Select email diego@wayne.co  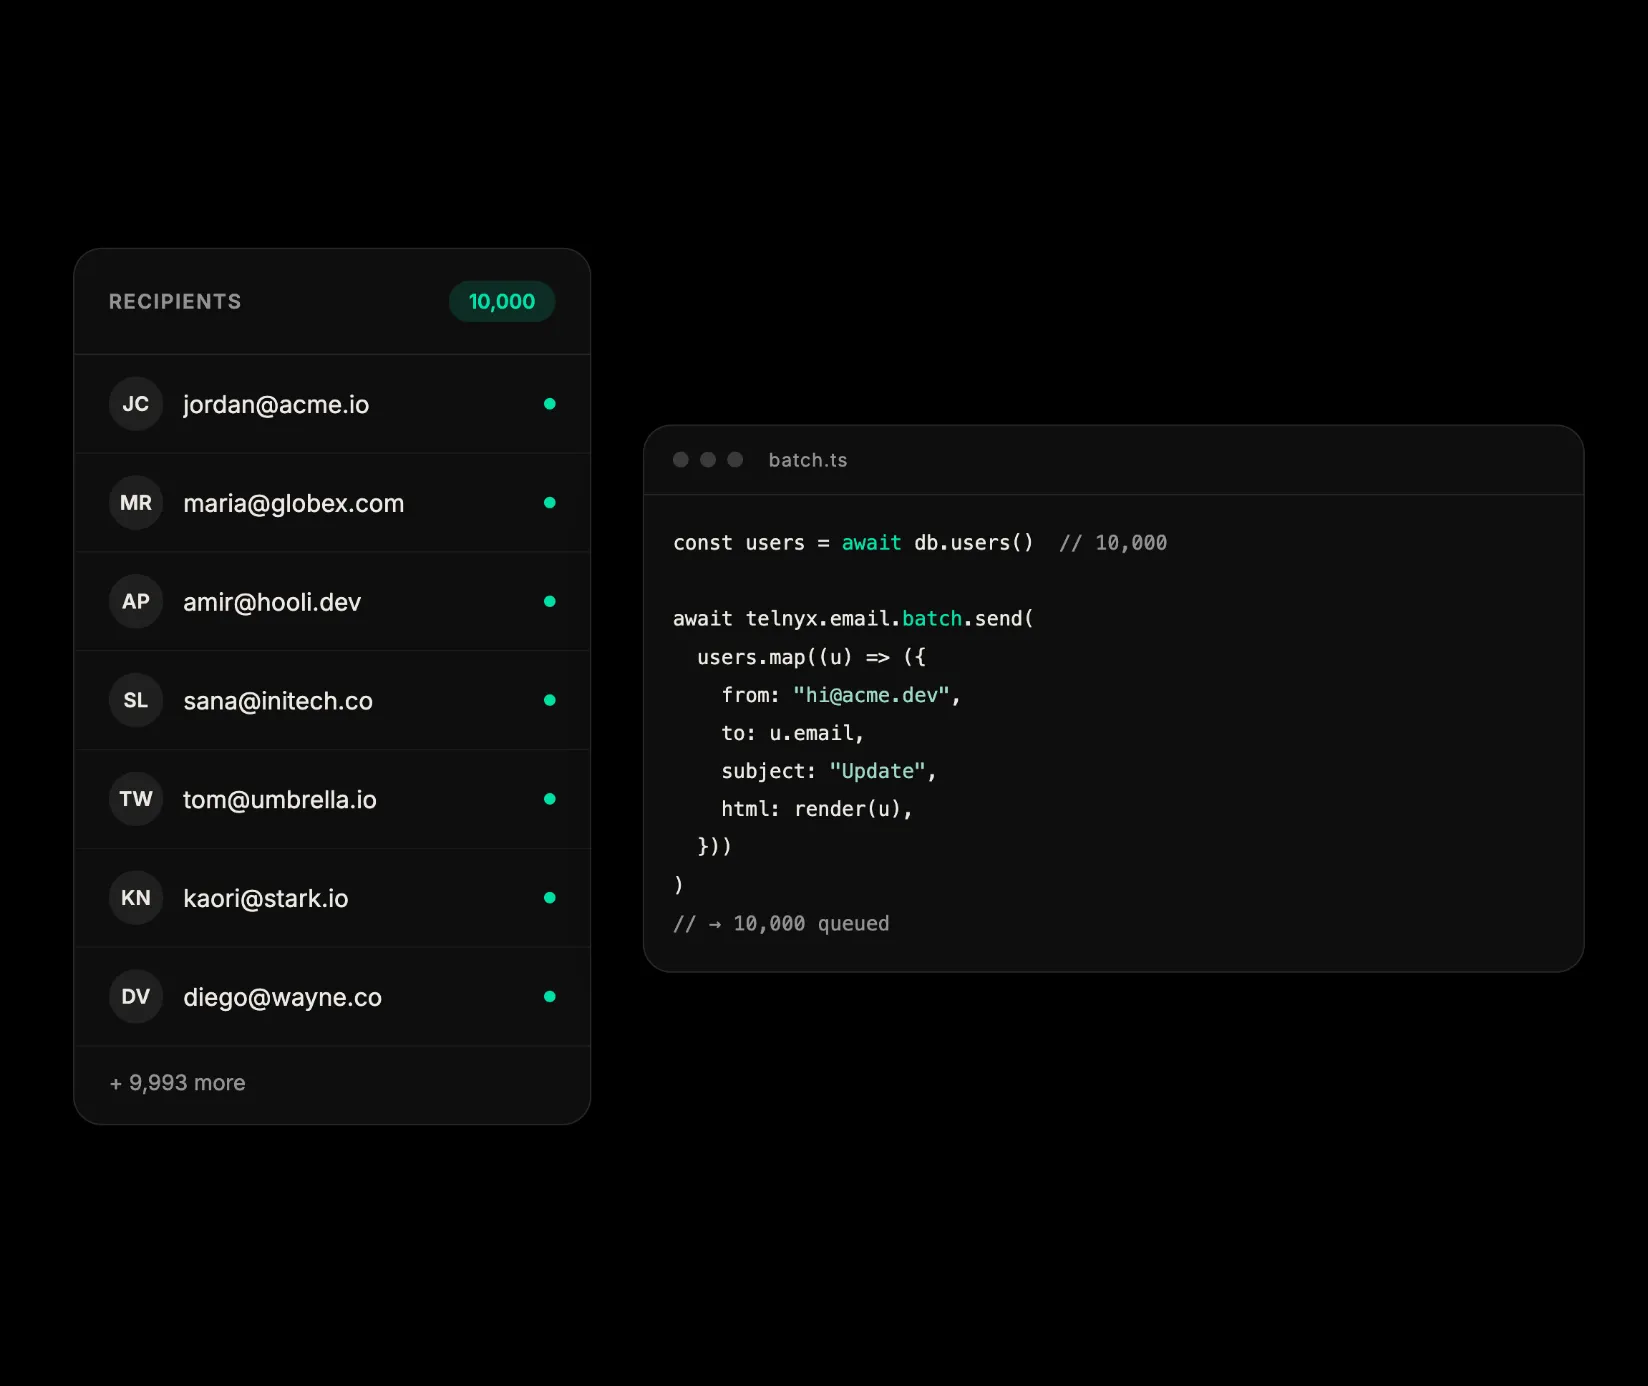pos(283,997)
